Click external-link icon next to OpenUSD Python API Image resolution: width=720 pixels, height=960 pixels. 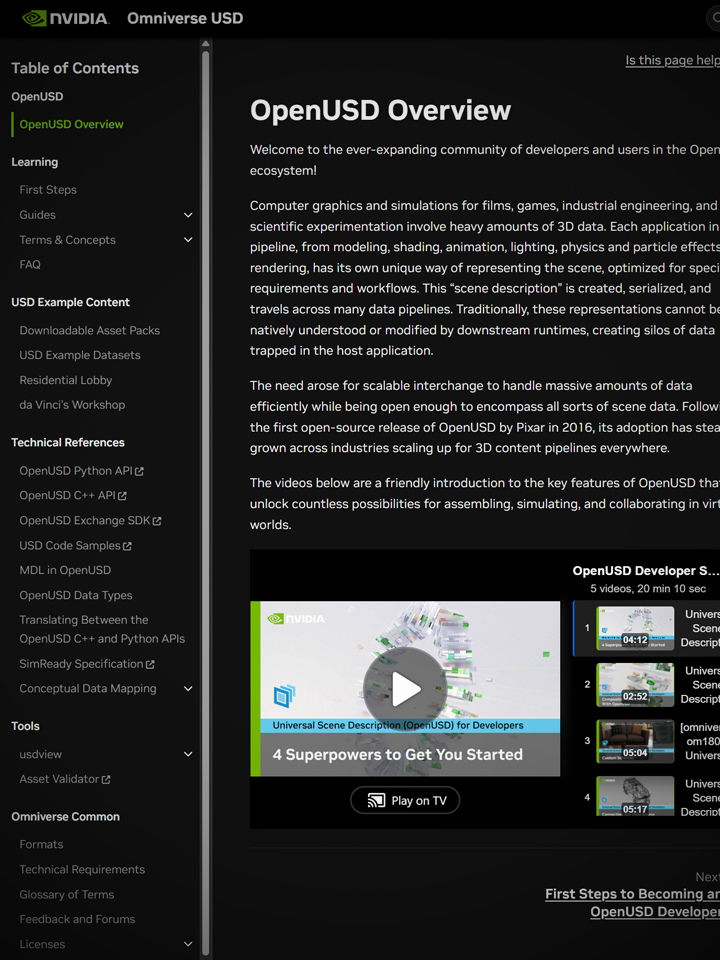coord(140,471)
